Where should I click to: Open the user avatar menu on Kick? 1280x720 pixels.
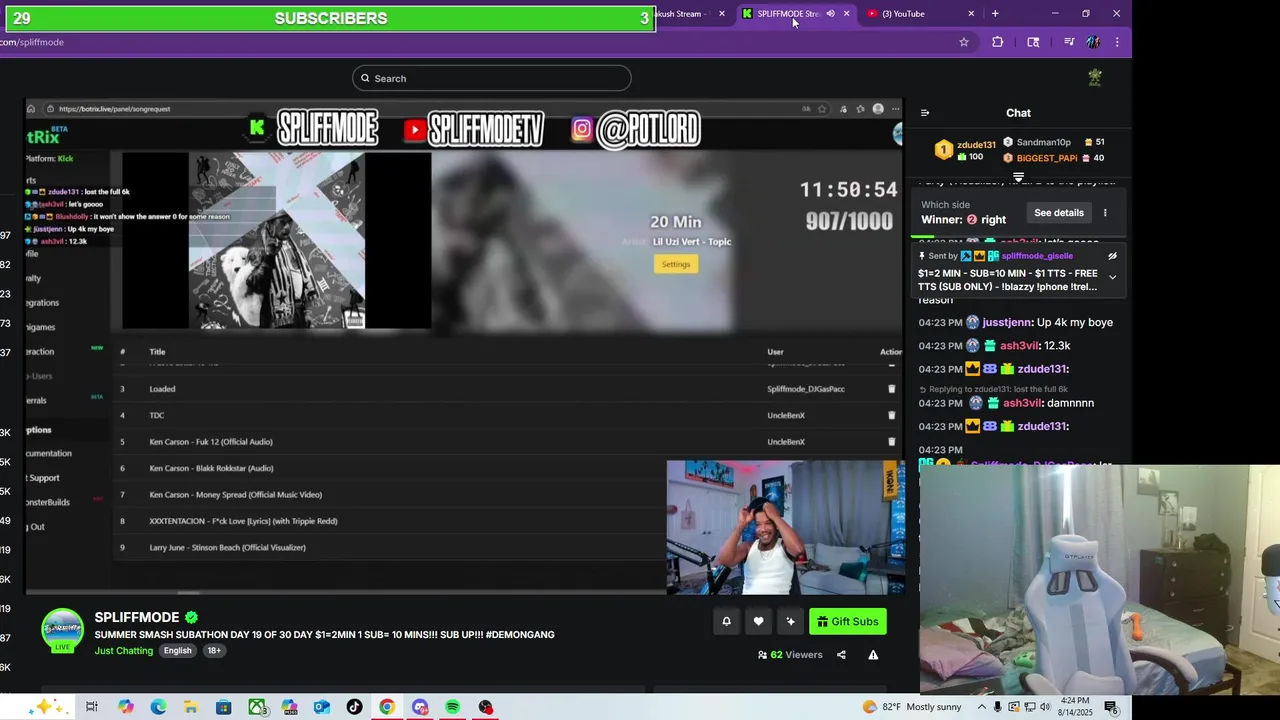(x=1095, y=78)
